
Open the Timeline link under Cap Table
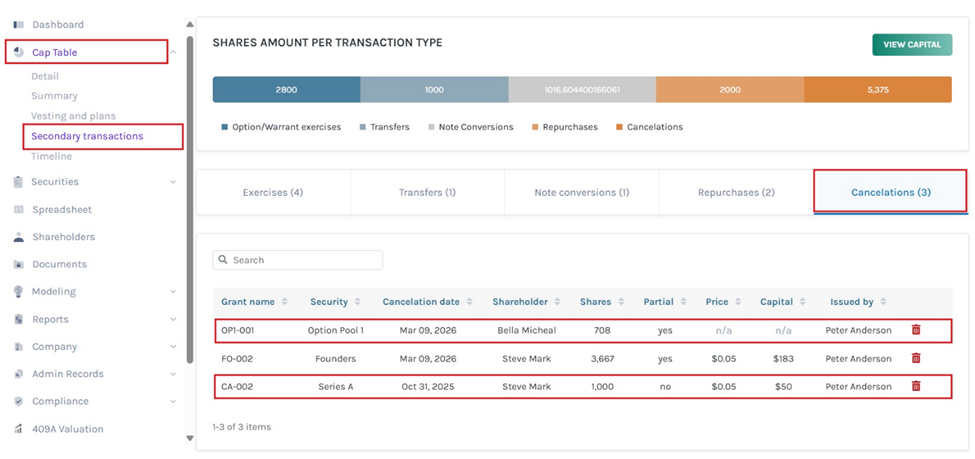point(51,156)
